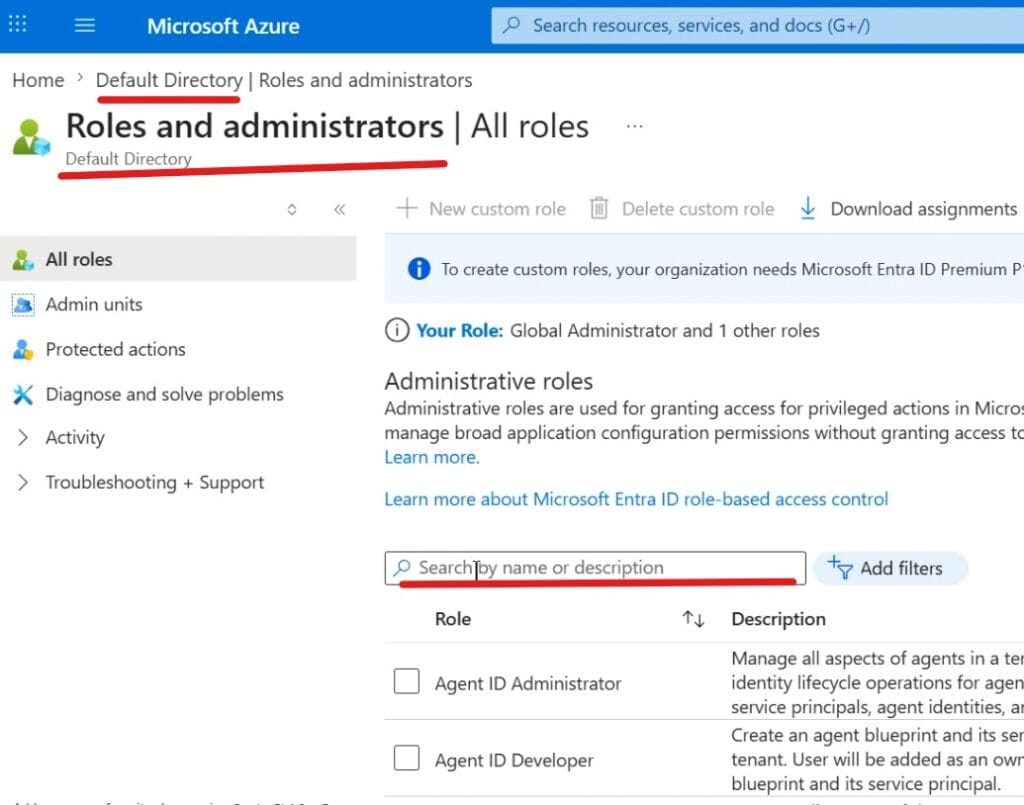1024x805 pixels.
Task: Check the Agent ID Developer checkbox
Action: pos(406,758)
